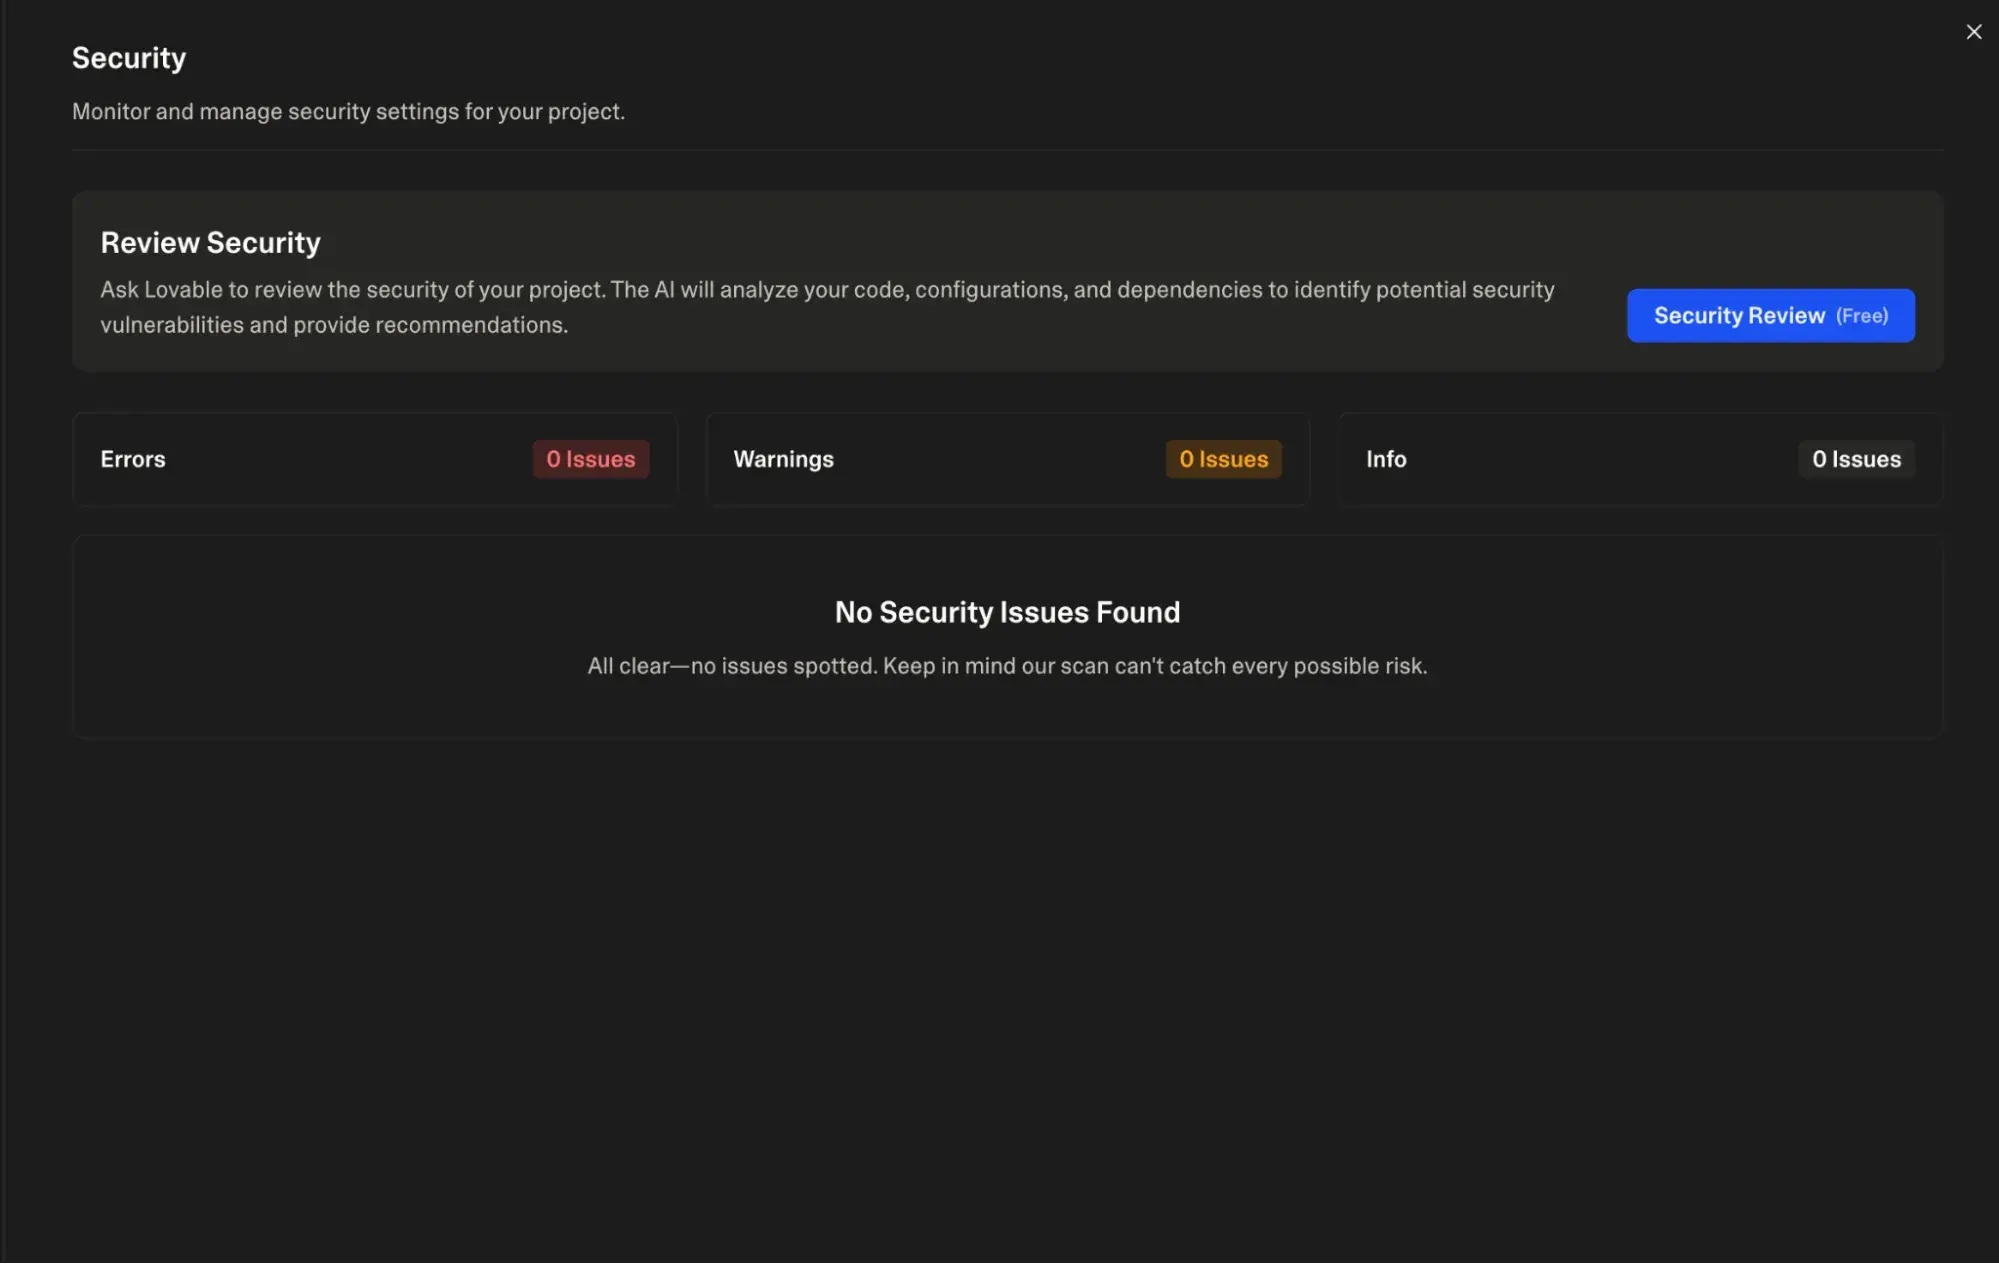Click the orange Warnings 0 Issues badge
The height and width of the screenshot is (1264, 1999).
point(1223,459)
